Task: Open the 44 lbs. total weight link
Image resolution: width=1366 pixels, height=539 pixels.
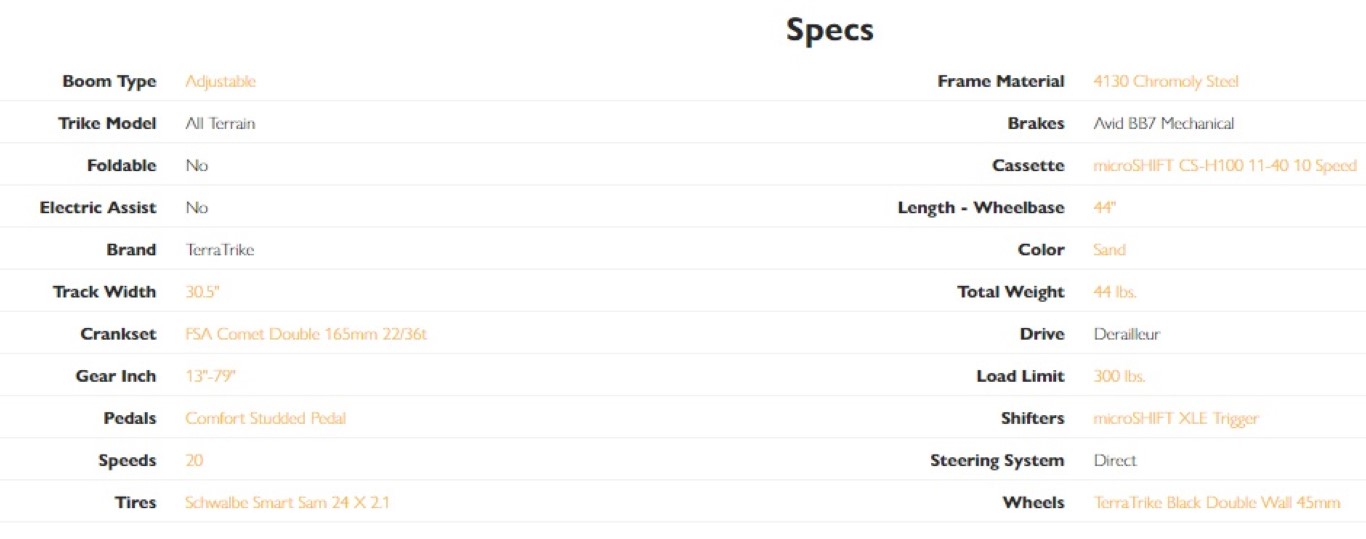Action: [x=1114, y=291]
